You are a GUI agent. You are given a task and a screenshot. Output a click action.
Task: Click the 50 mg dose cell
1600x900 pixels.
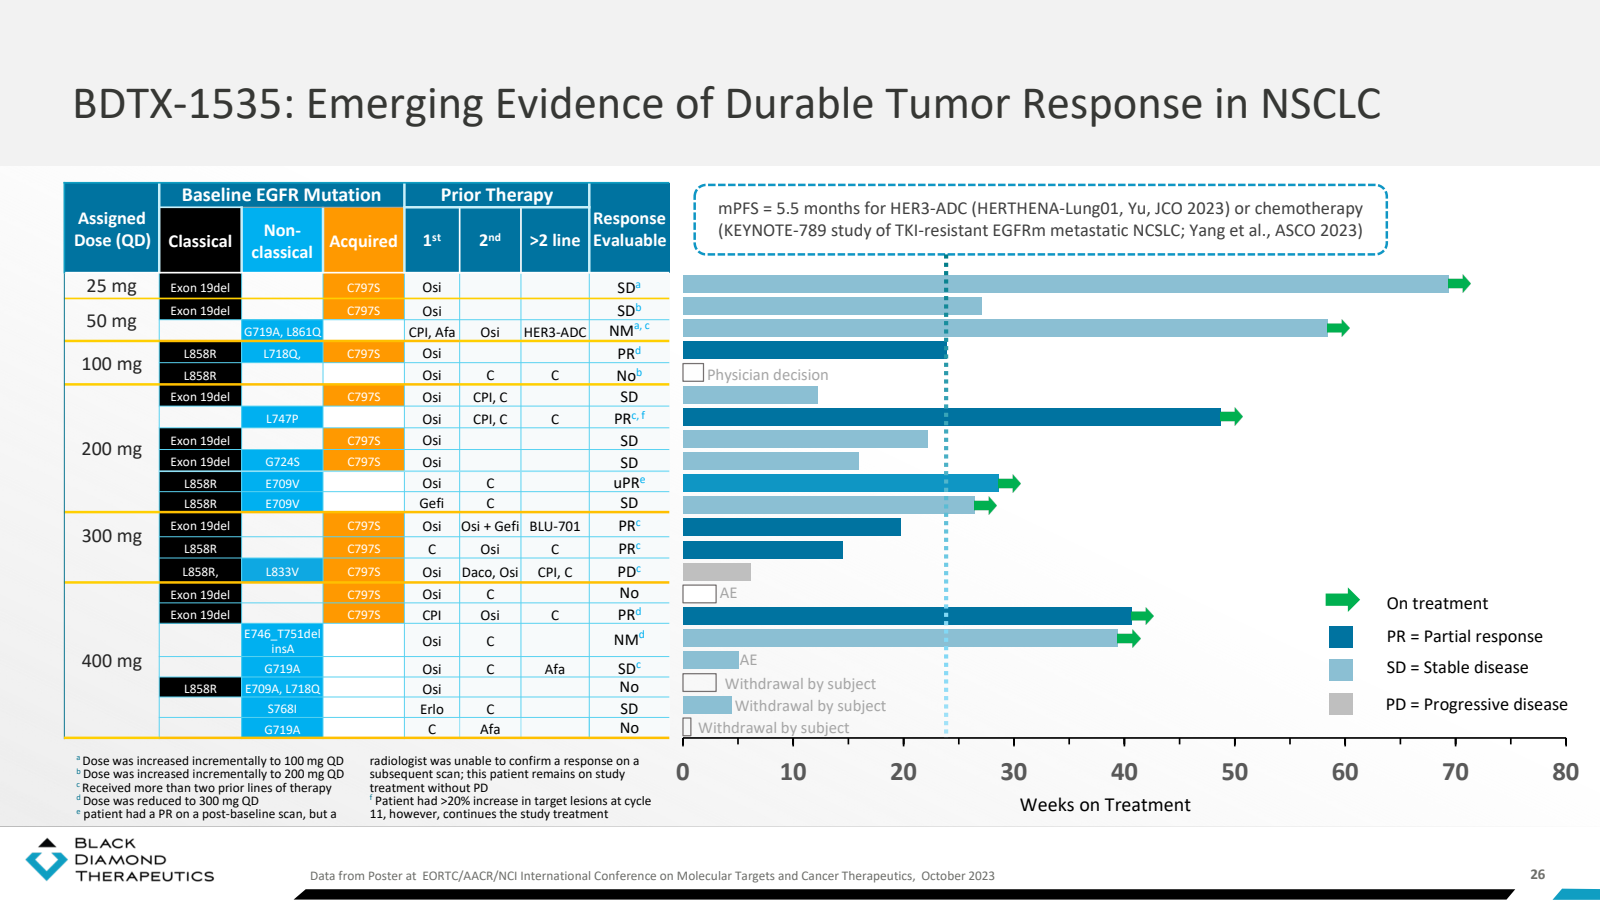(112, 321)
